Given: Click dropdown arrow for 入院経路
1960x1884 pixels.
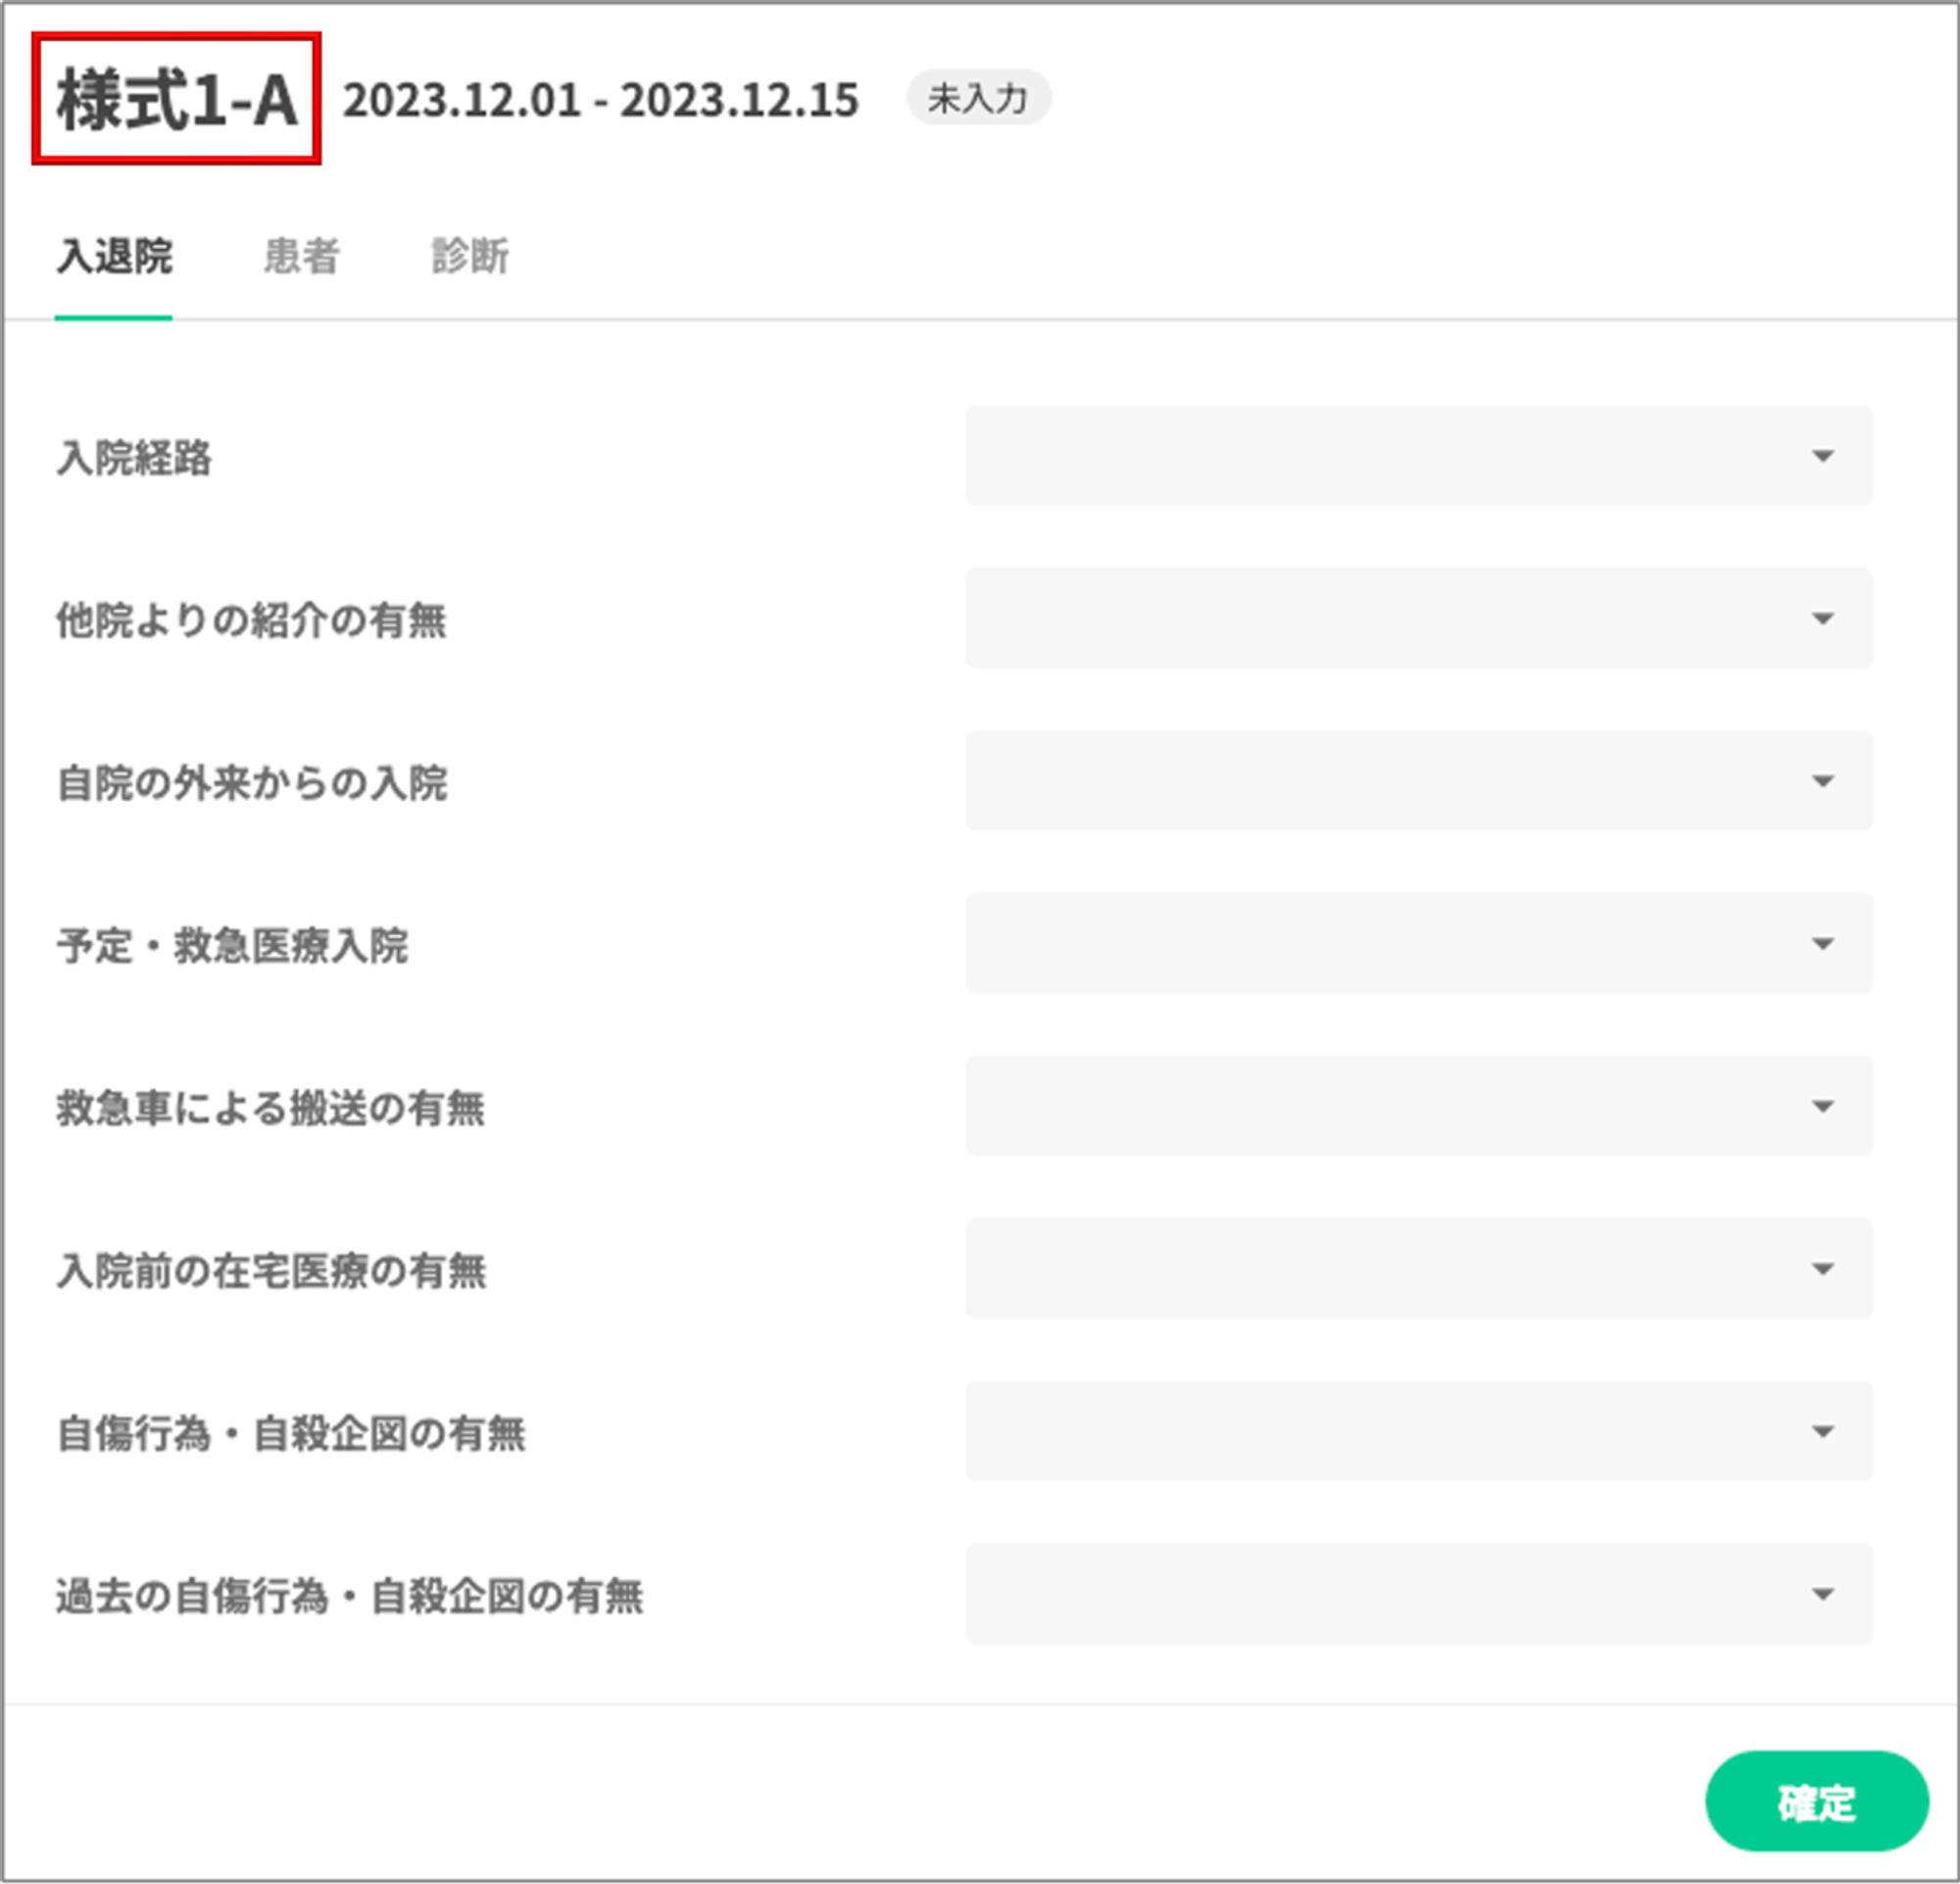Looking at the screenshot, I should (1822, 456).
